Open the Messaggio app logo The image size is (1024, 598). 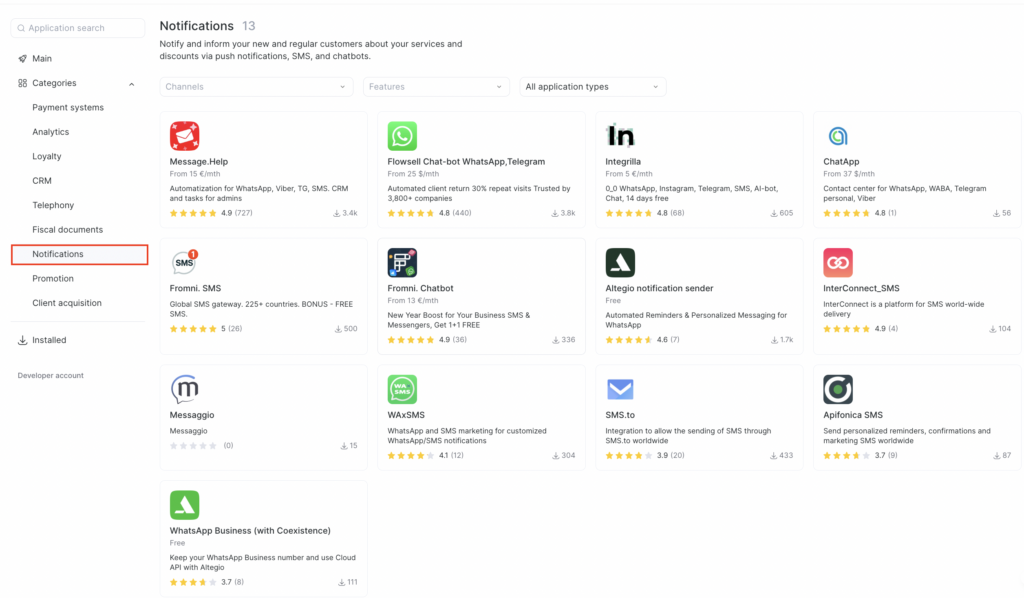tap(184, 389)
